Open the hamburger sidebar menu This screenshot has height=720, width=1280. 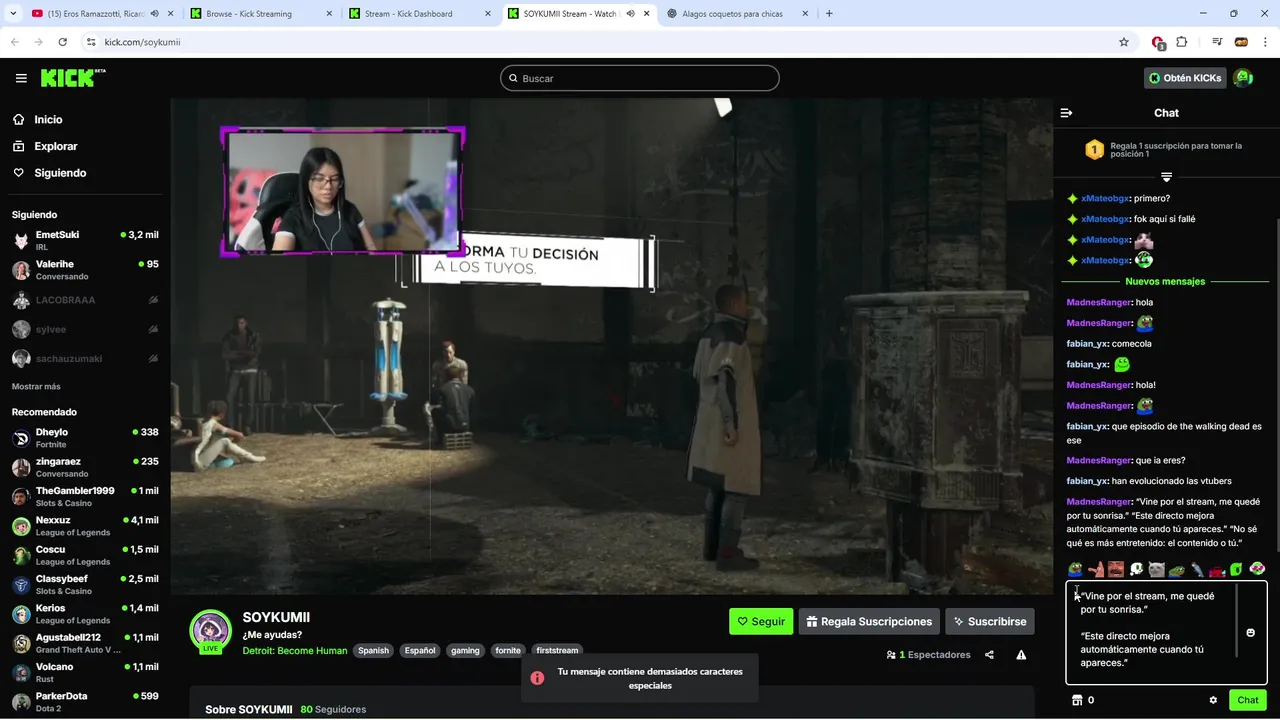[21, 78]
